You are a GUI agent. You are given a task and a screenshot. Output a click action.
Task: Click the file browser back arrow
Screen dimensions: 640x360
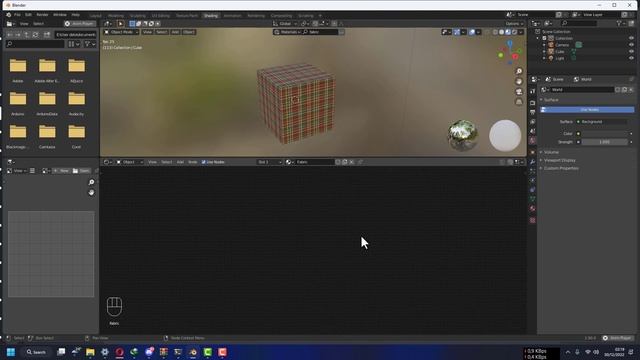pos(10,35)
